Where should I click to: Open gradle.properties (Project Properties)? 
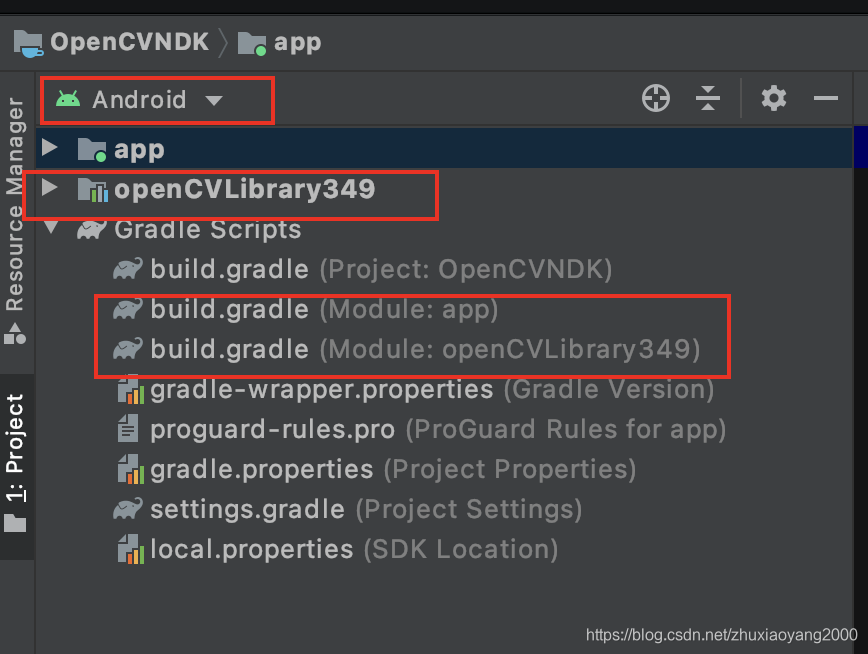coord(393,470)
